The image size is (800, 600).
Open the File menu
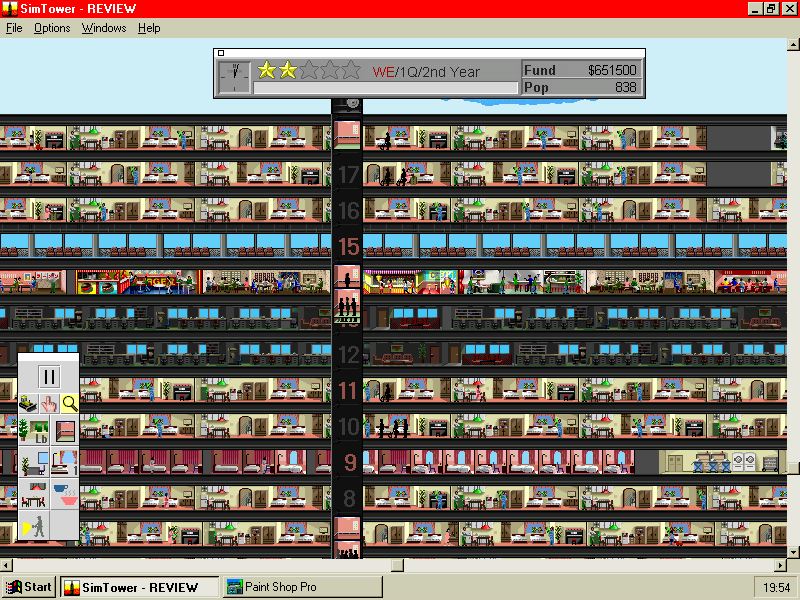pos(14,28)
